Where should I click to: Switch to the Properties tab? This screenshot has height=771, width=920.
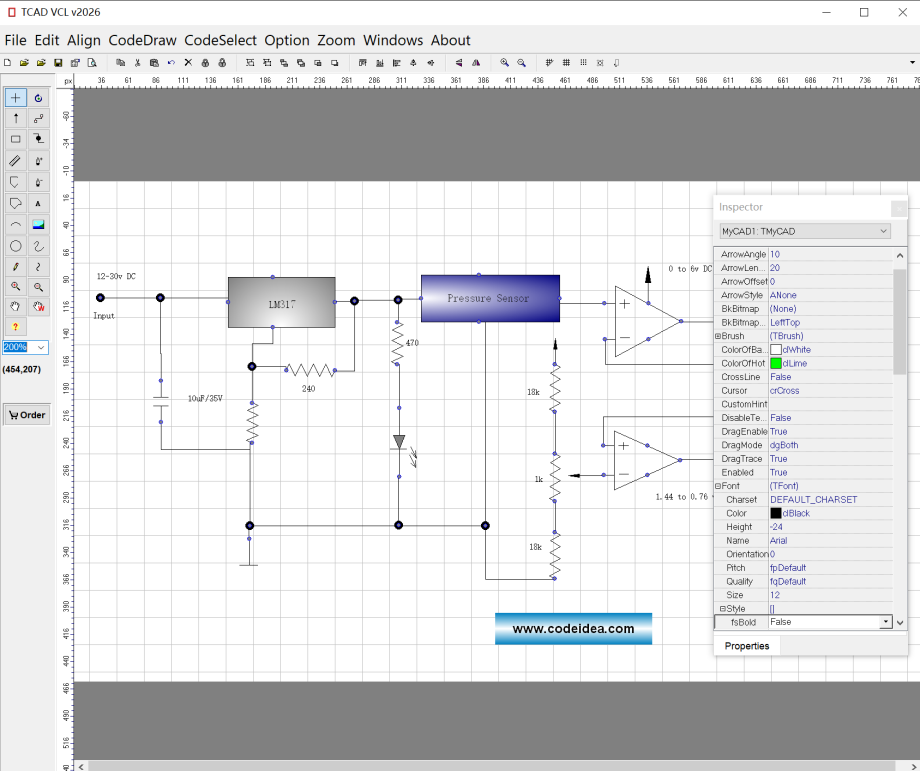coord(747,646)
